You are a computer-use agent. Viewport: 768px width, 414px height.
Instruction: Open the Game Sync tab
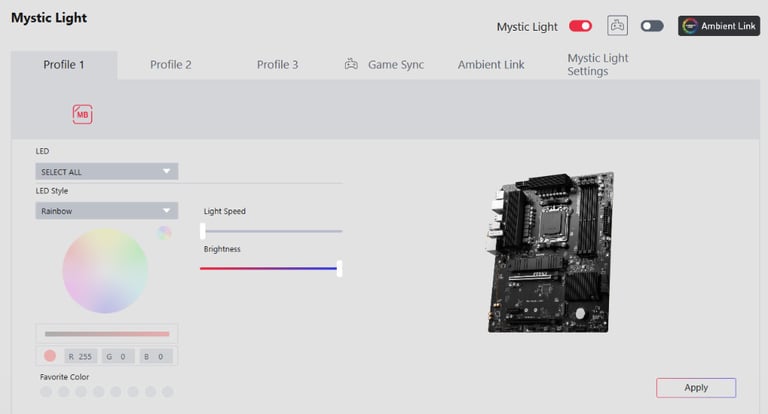[x=384, y=65]
